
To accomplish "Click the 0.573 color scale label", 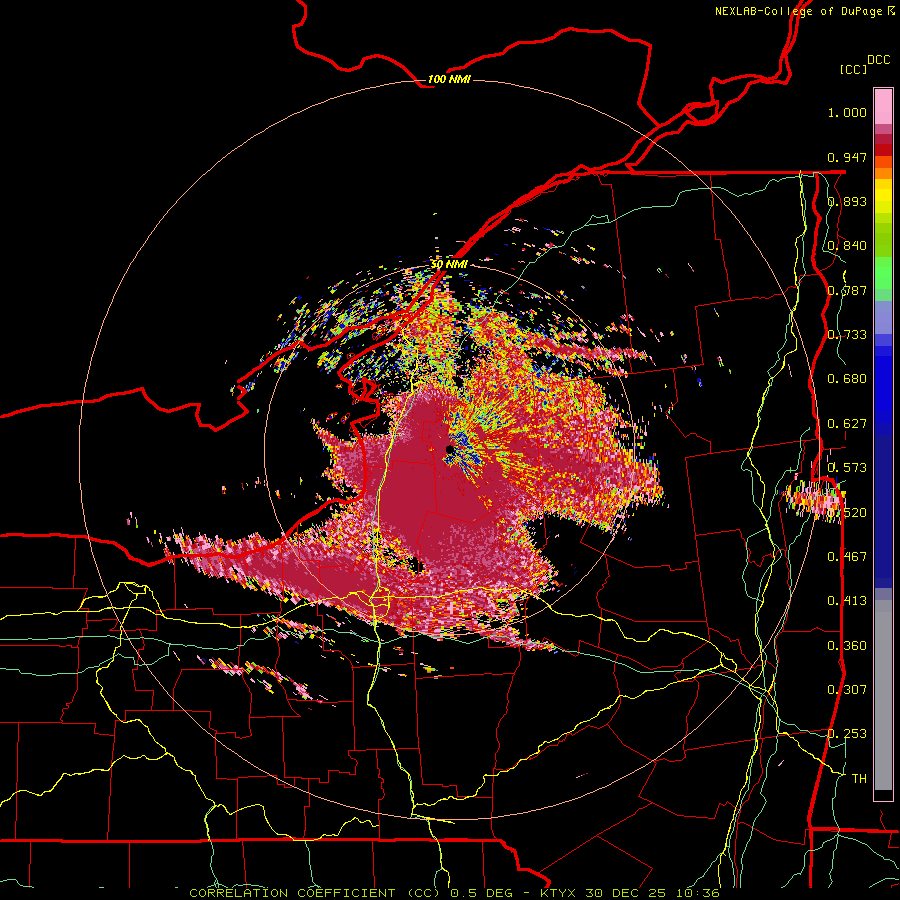I will click(x=847, y=468).
